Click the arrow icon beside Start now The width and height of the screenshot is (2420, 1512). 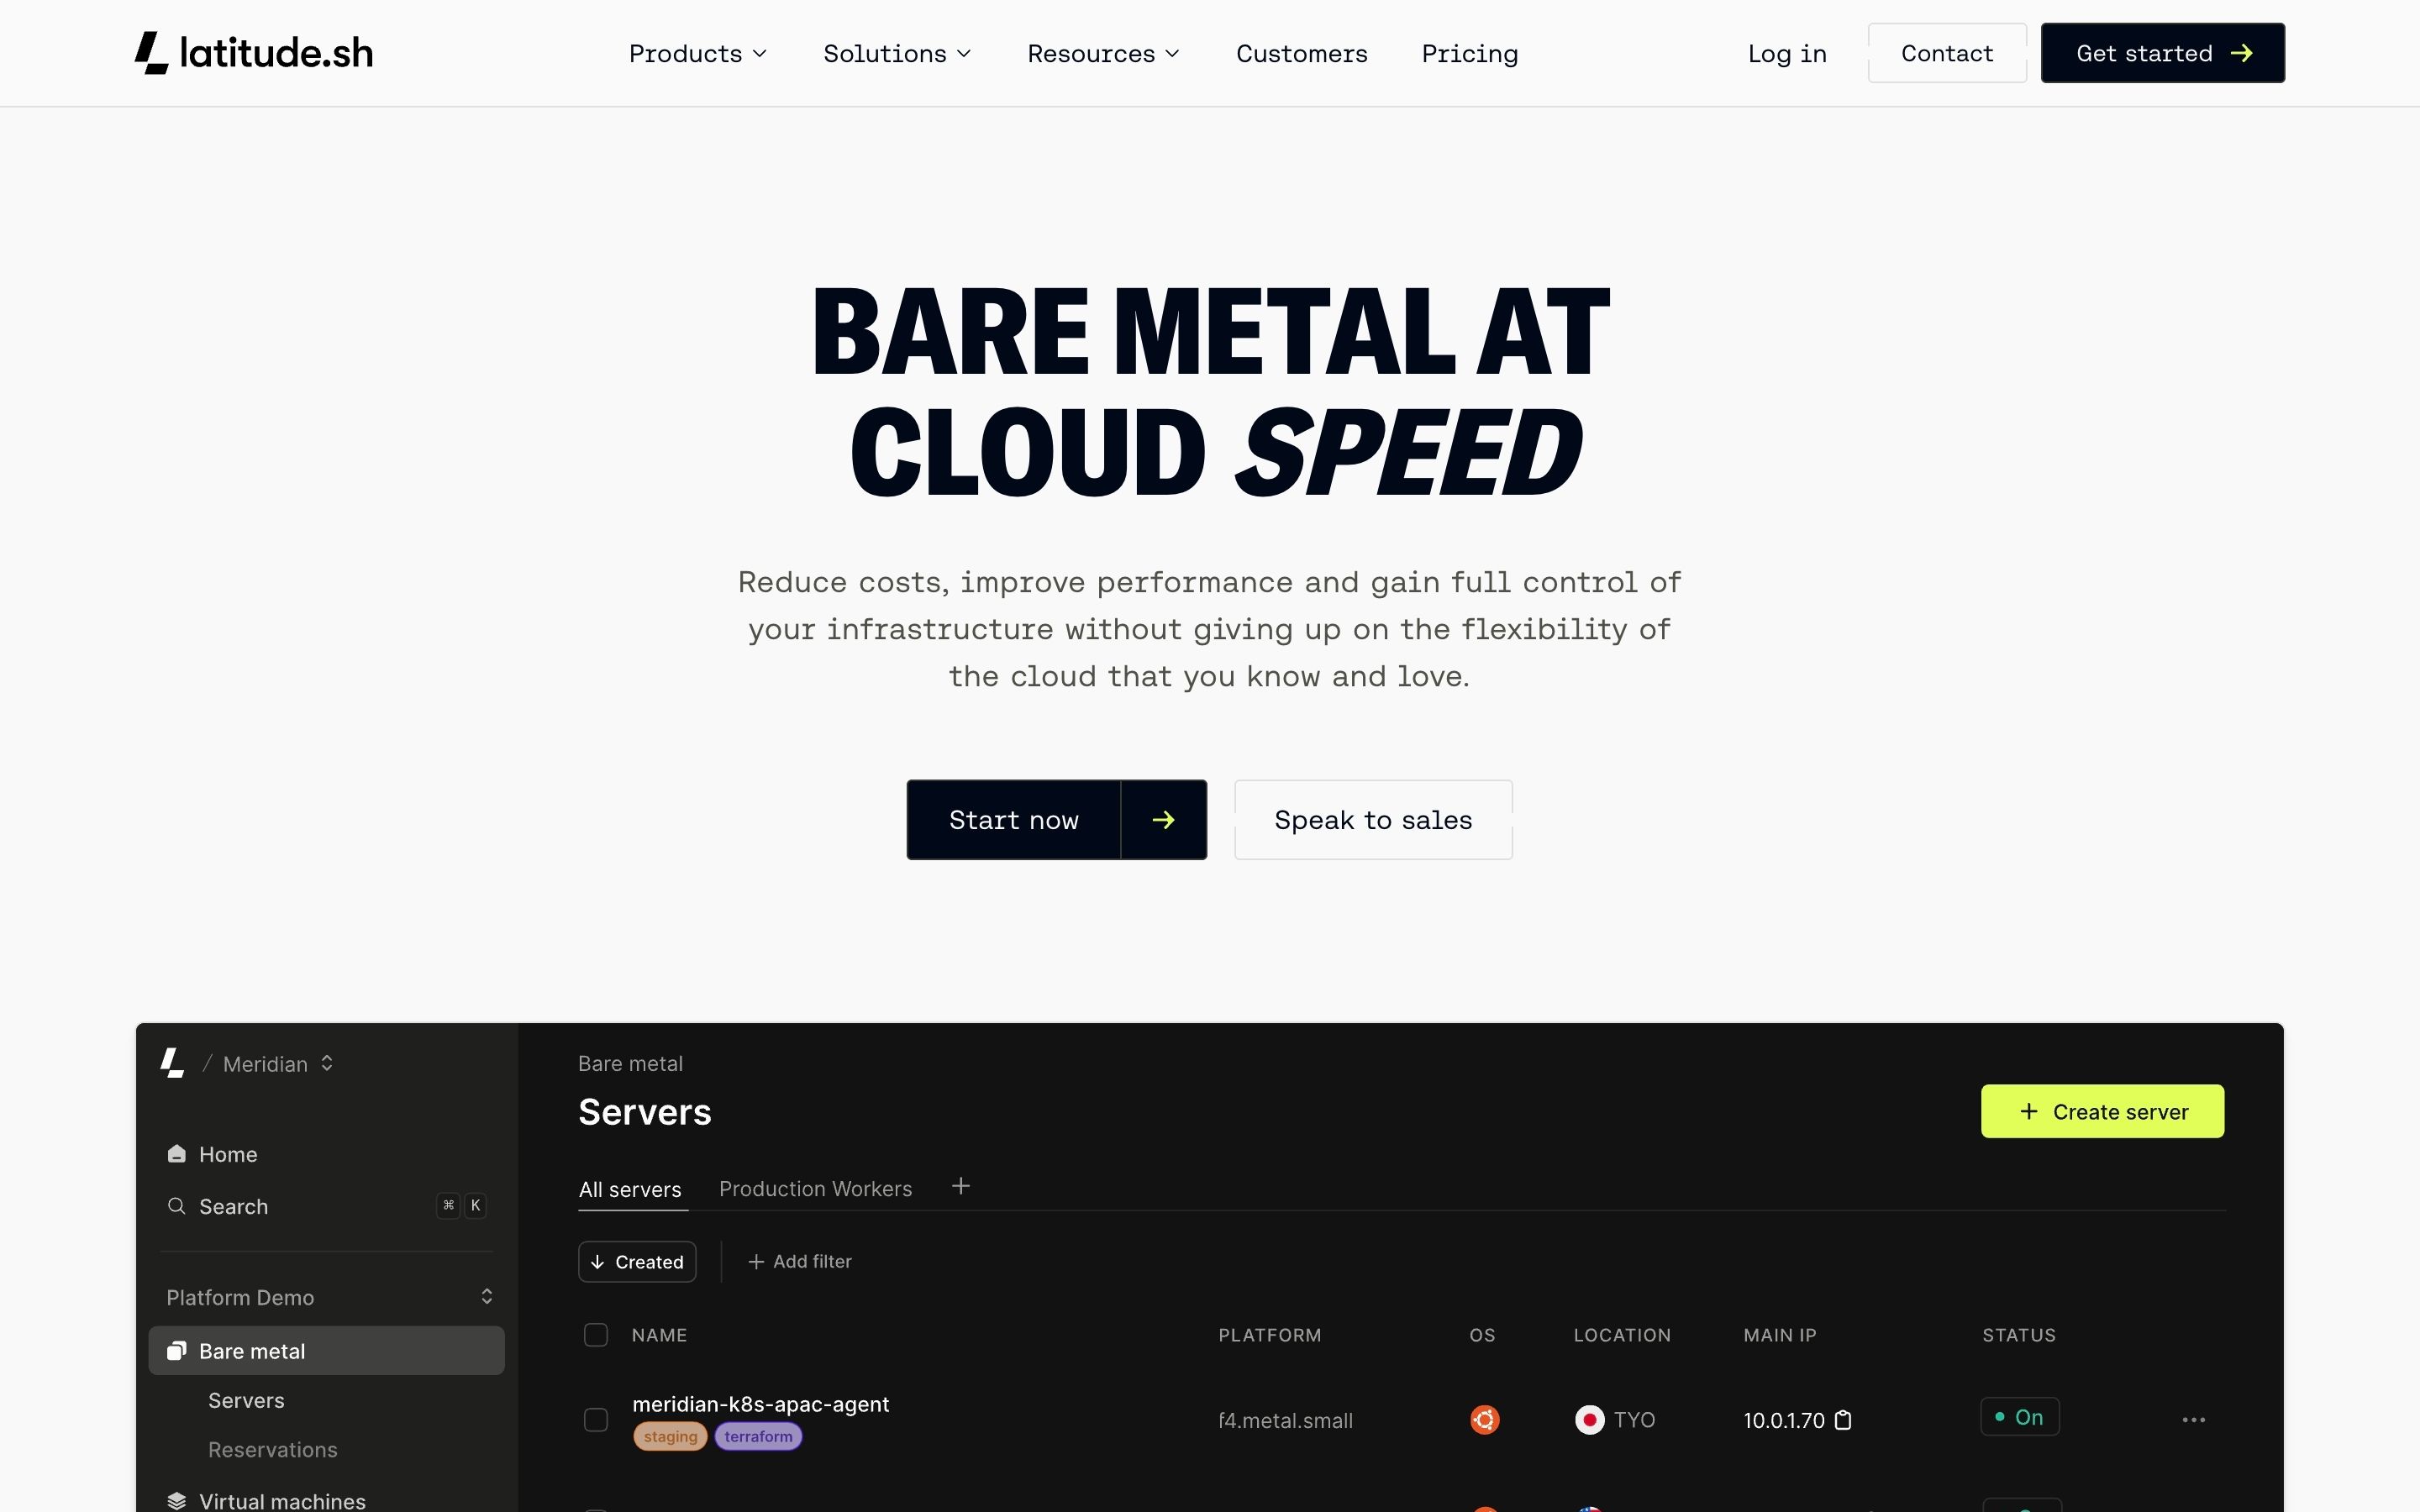tap(1163, 820)
